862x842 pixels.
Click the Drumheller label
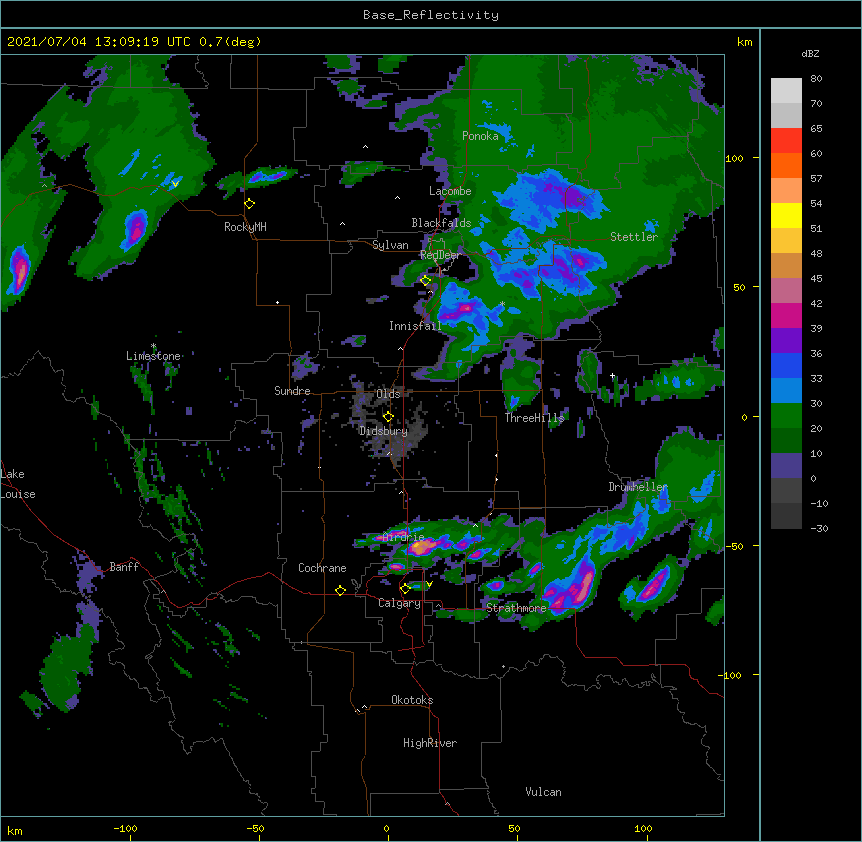638,487
